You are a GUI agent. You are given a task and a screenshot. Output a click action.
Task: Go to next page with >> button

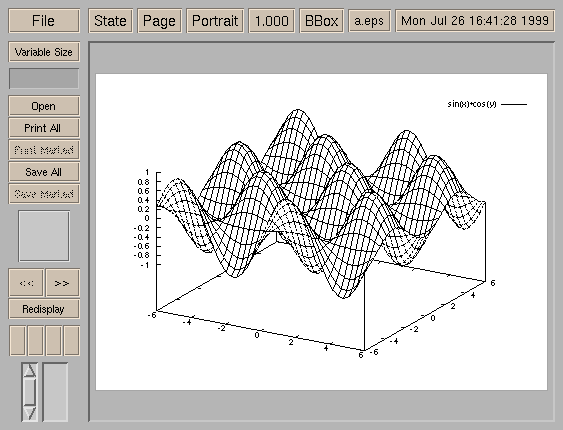[62, 283]
